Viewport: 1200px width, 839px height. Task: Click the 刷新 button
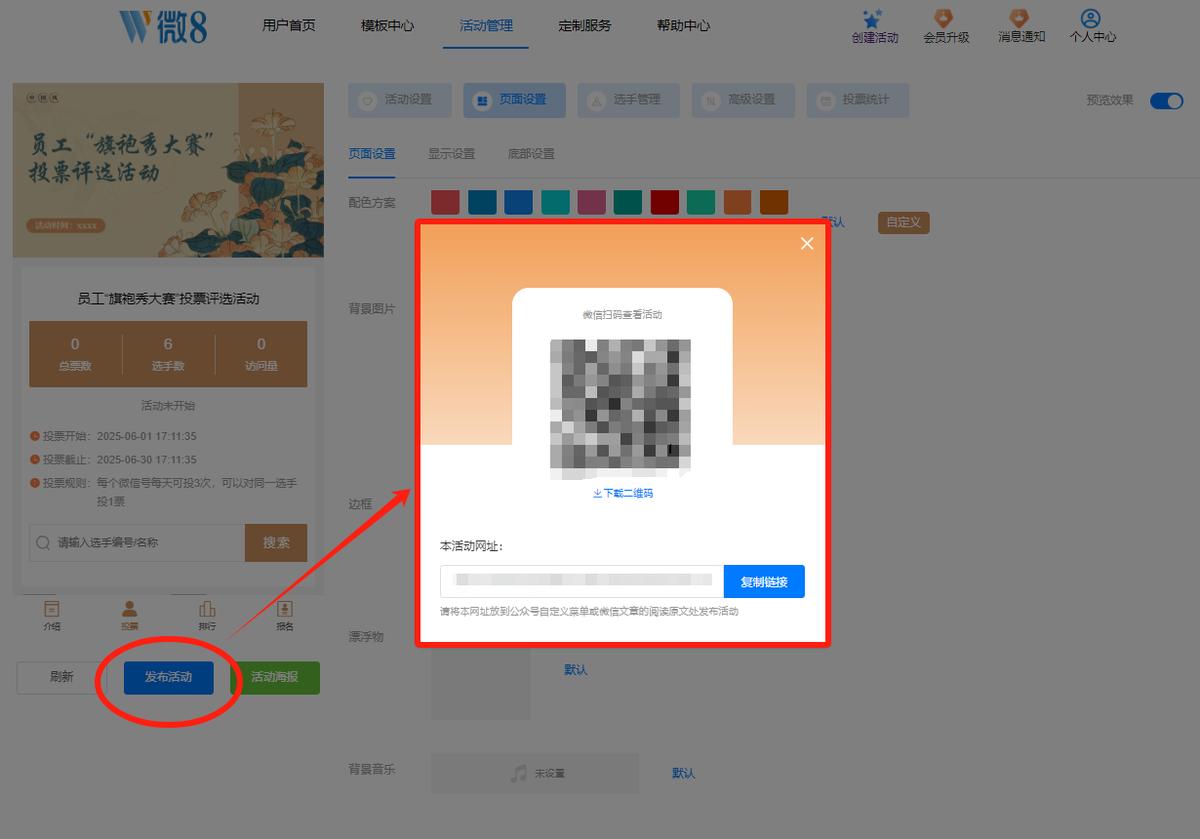pos(62,677)
